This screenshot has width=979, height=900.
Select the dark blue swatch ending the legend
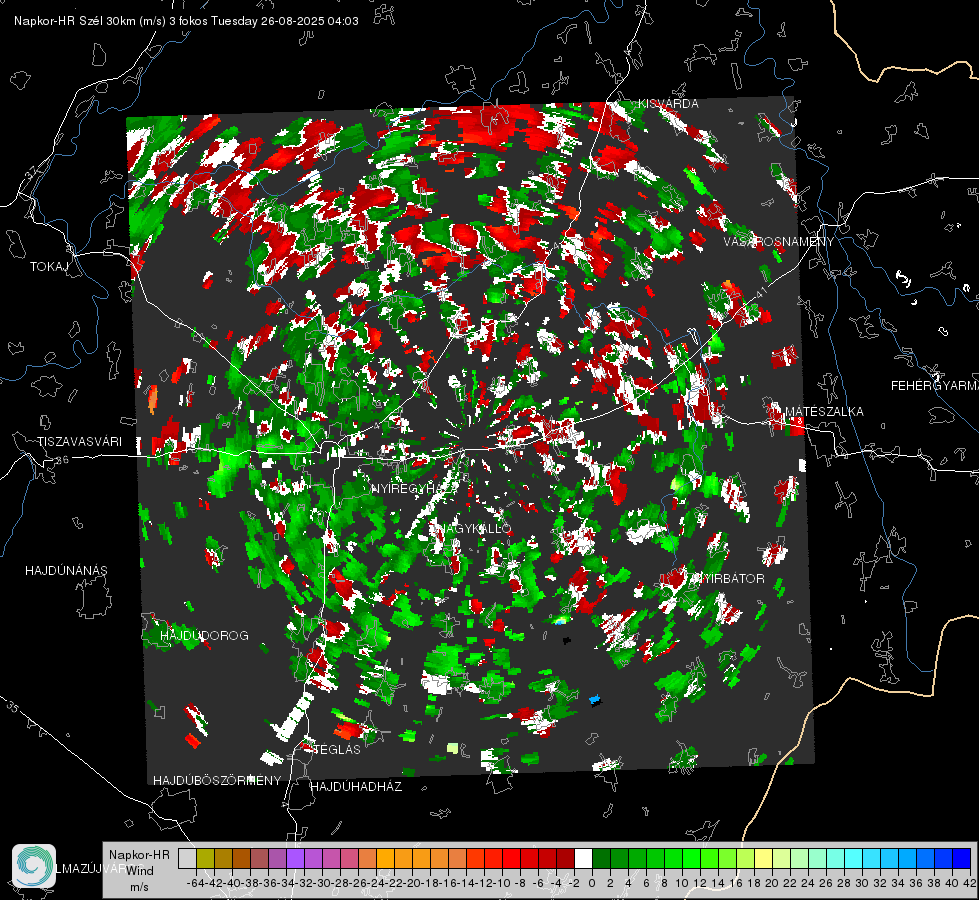click(962, 859)
